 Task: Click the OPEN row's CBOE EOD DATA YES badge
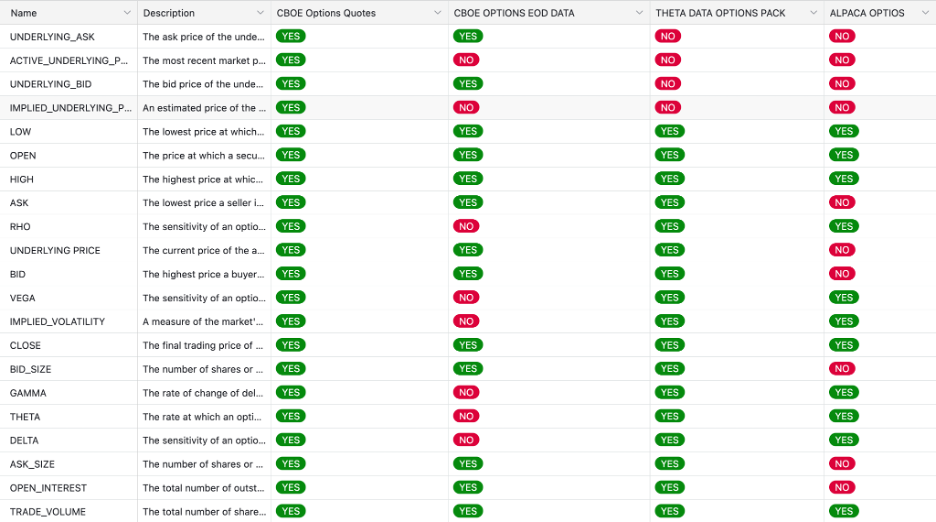[x=468, y=155]
